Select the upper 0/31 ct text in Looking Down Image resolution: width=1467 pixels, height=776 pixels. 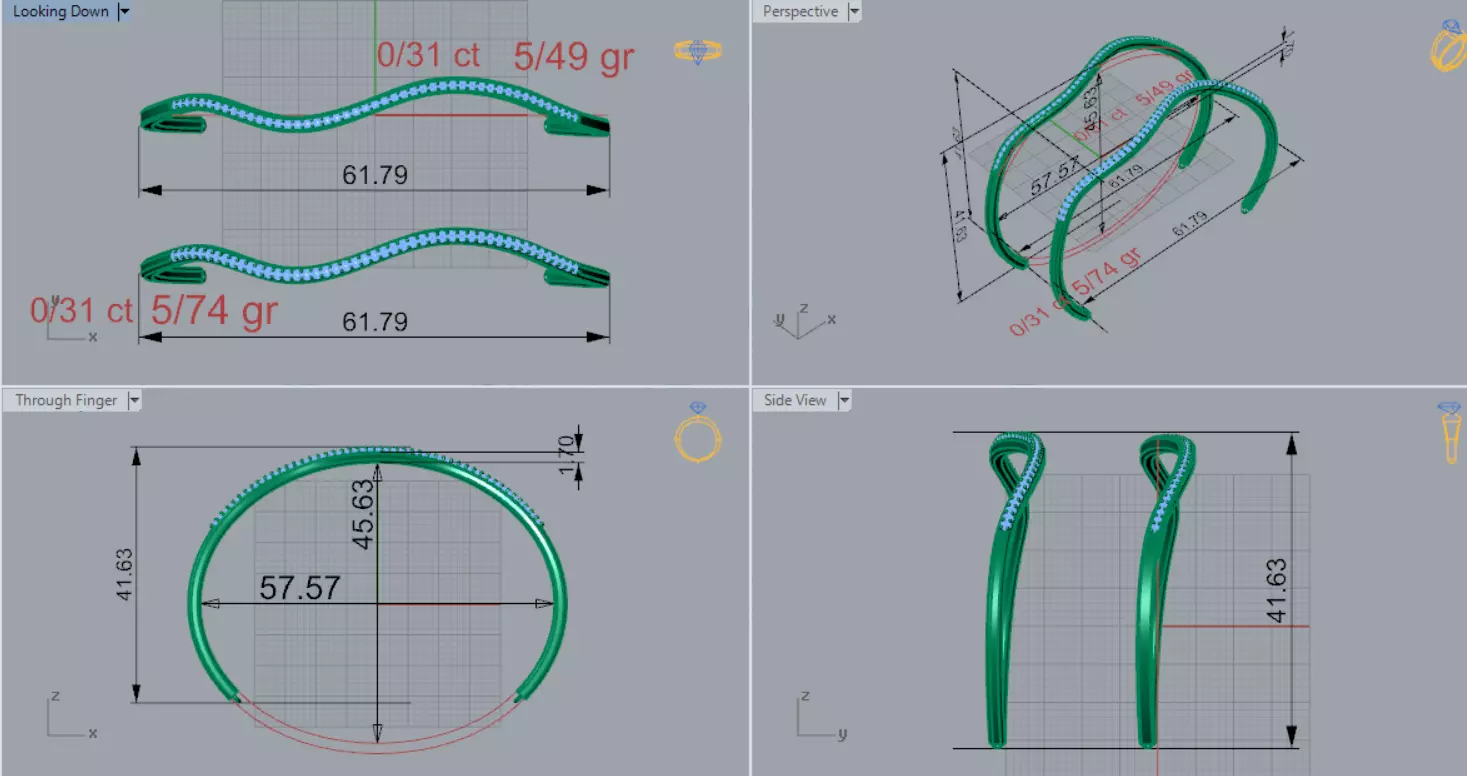428,54
